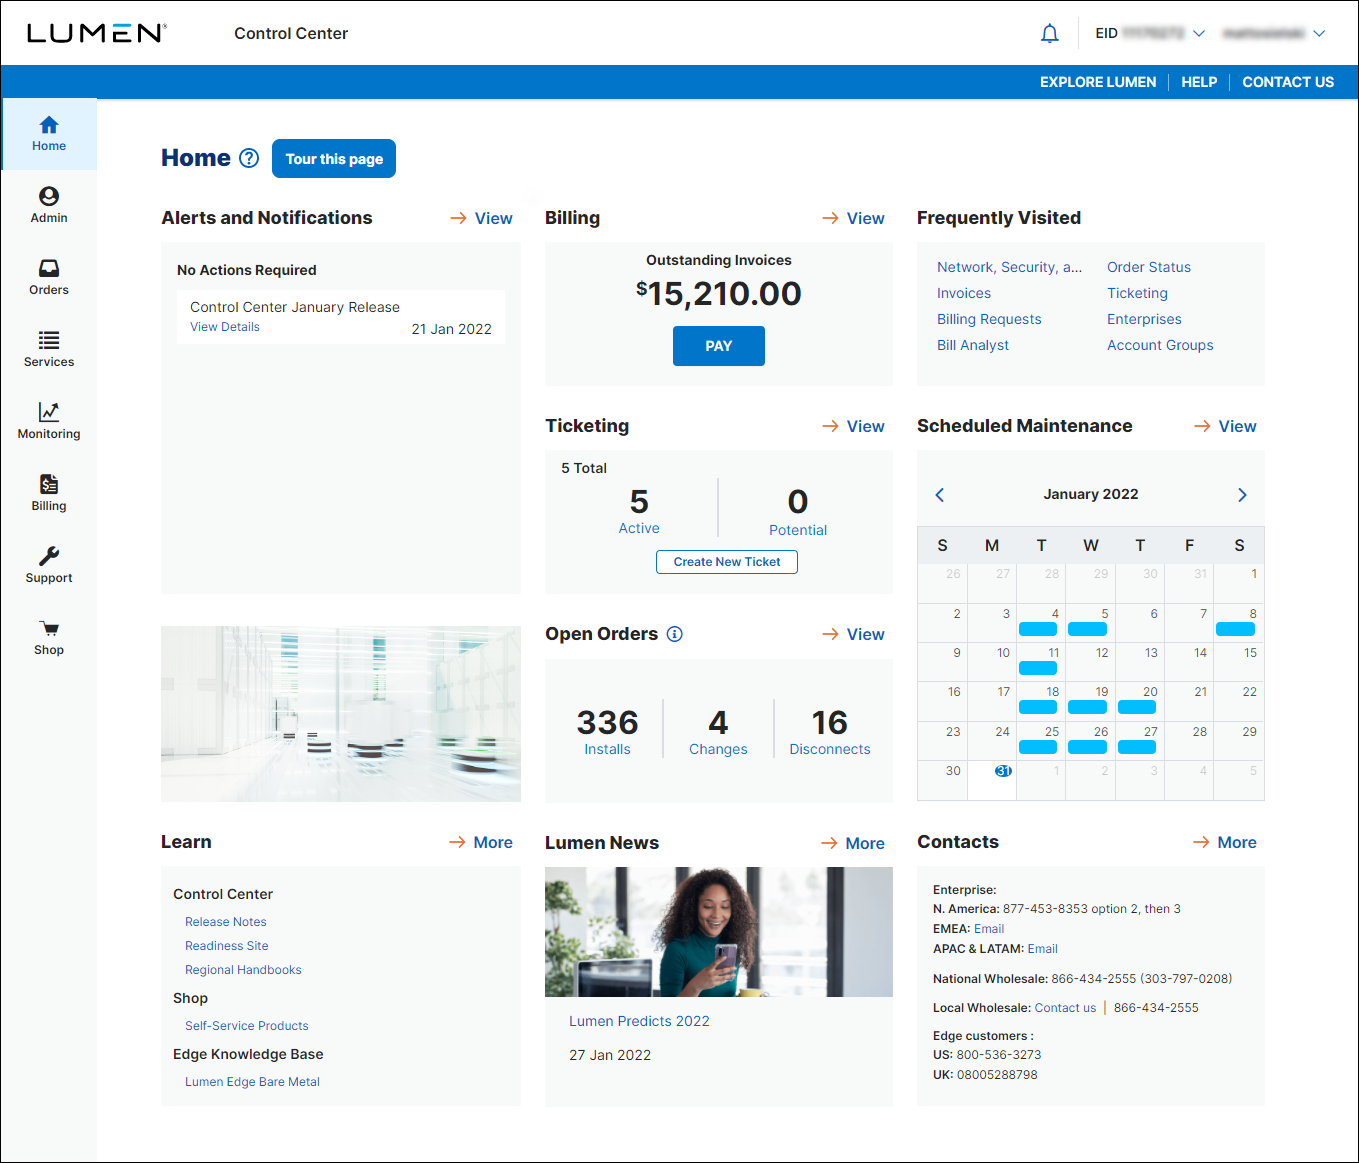The image size is (1359, 1163).
Task: Click the APAC & LATAM Email link
Action: (x=1042, y=949)
